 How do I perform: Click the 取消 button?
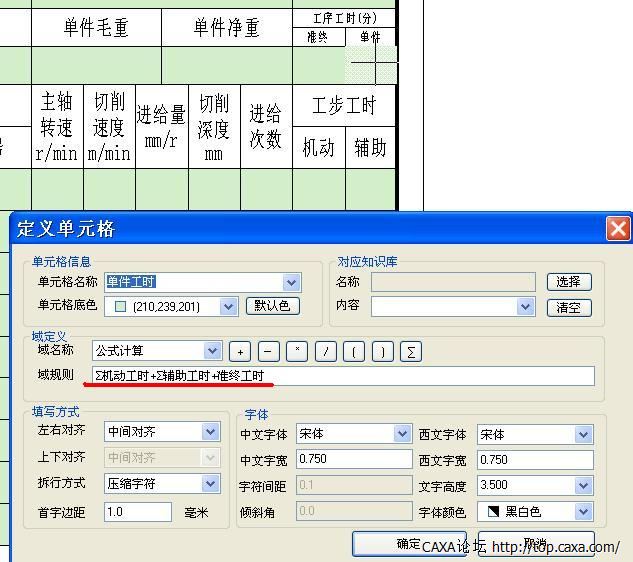tap(536, 544)
